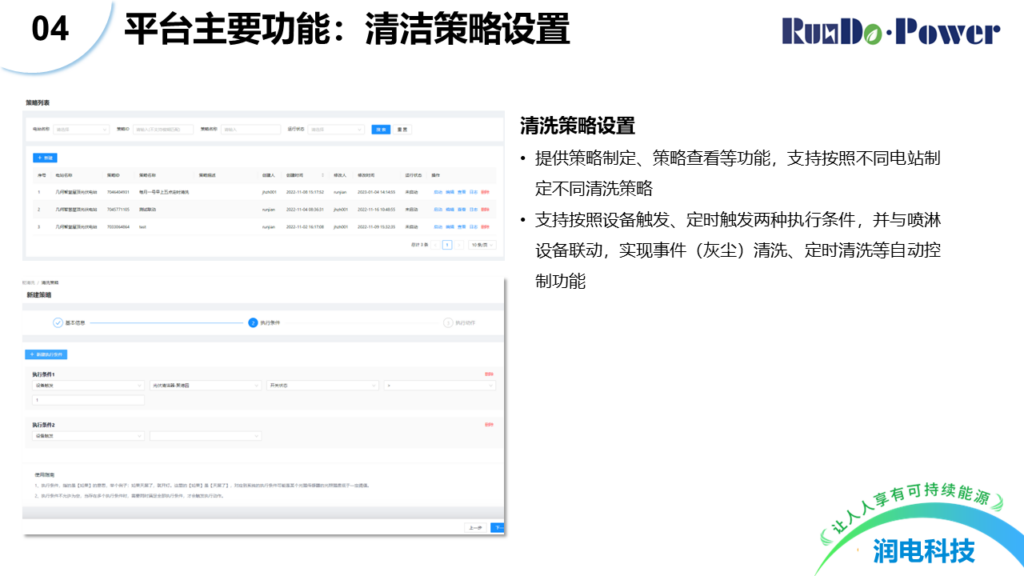The image size is (1024, 576).
Task: Focus the value input under 执行条件1
Action: pyautogui.click(x=88, y=400)
